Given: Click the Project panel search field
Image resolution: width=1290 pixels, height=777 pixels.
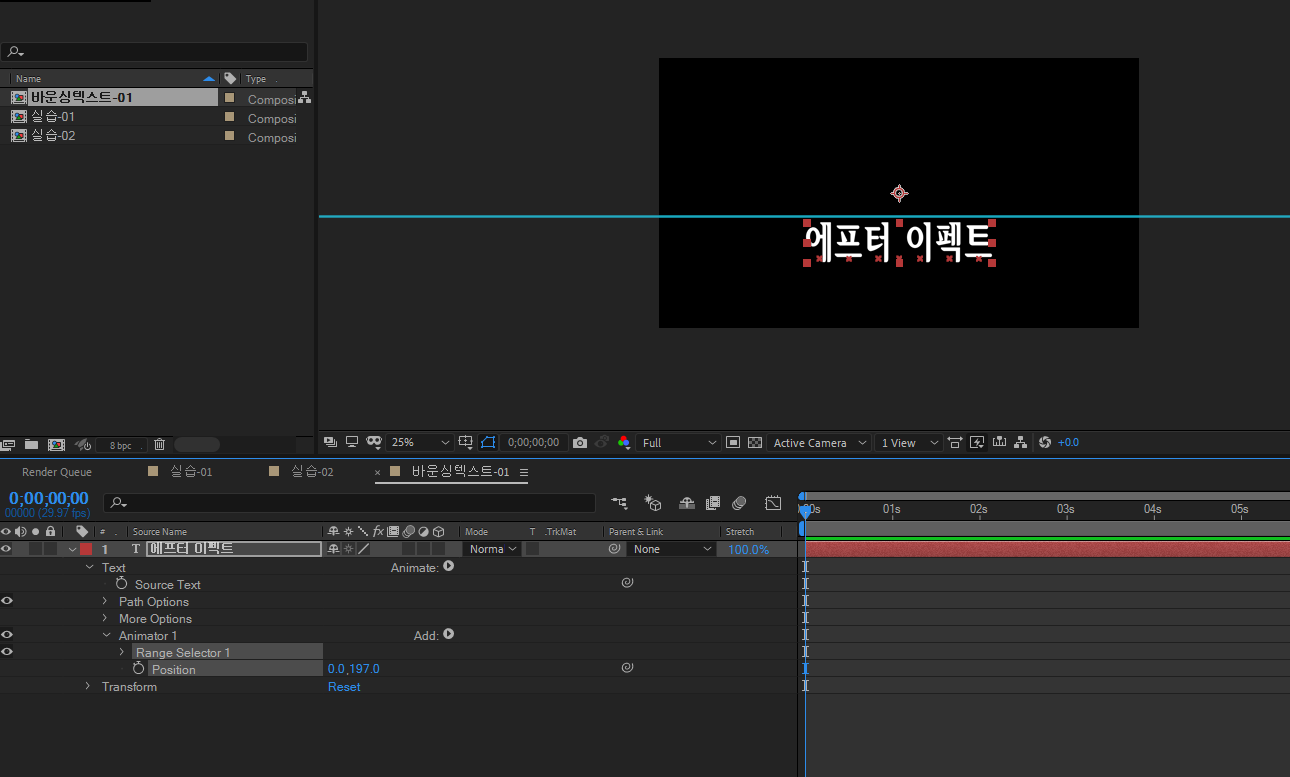Looking at the screenshot, I should [x=154, y=52].
